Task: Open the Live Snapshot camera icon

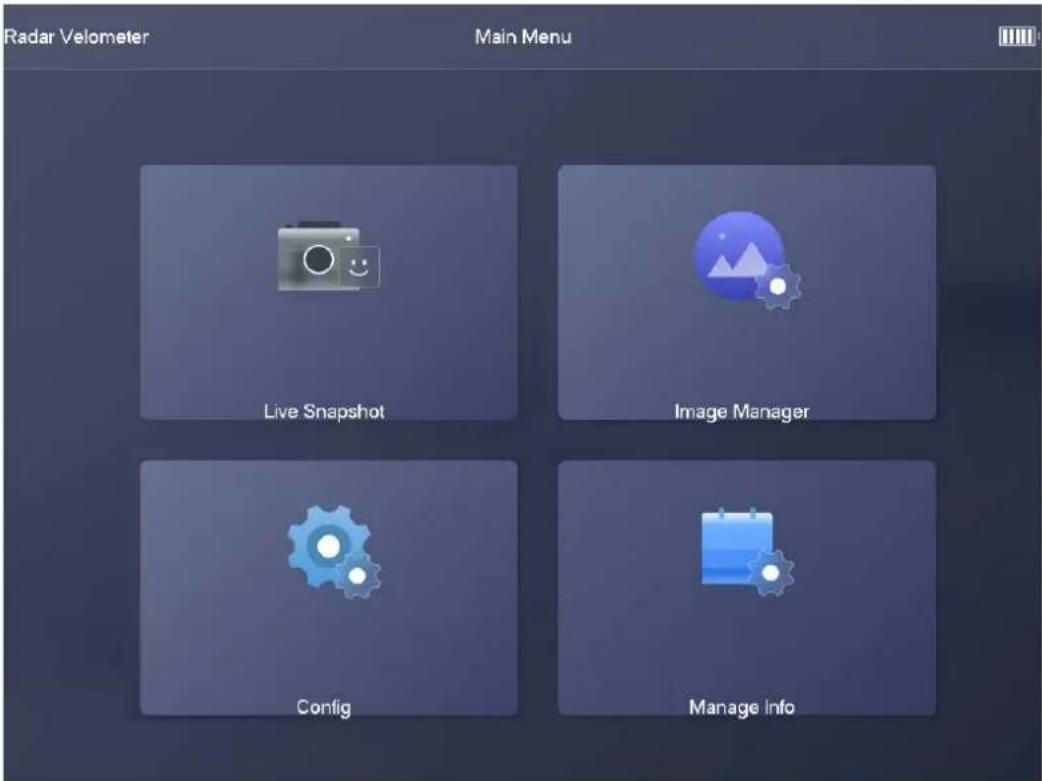Action: [328, 257]
